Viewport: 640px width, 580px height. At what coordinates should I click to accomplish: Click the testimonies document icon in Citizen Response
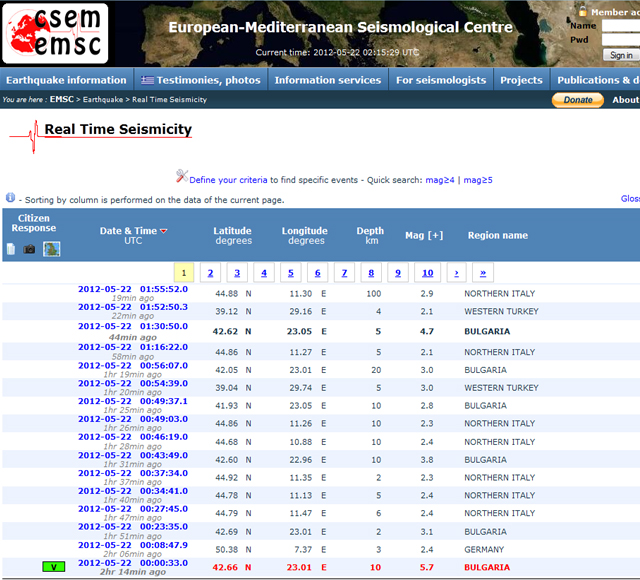(x=11, y=249)
